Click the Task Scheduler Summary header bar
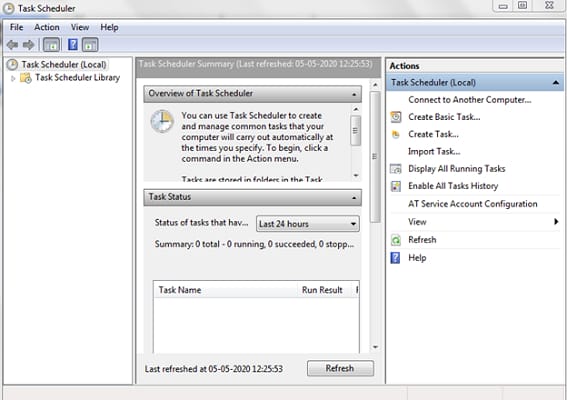Screen dimensions: 567x400 pos(258,67)
